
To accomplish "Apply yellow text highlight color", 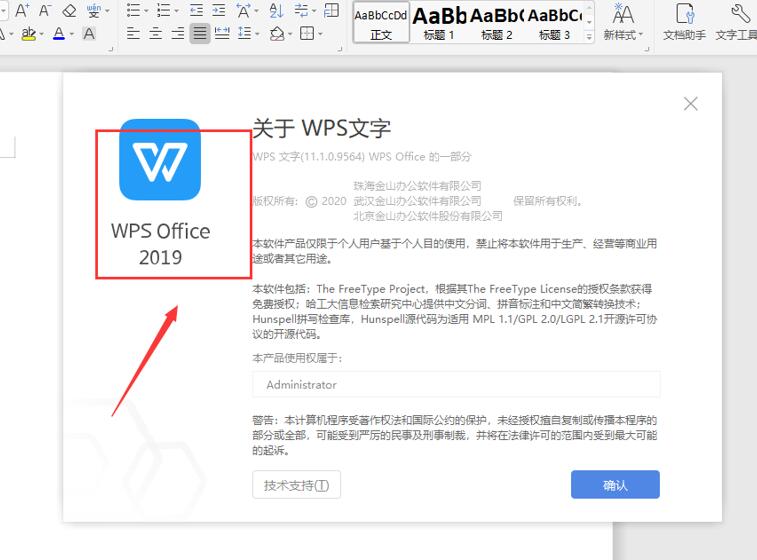I will click(28, 34).
